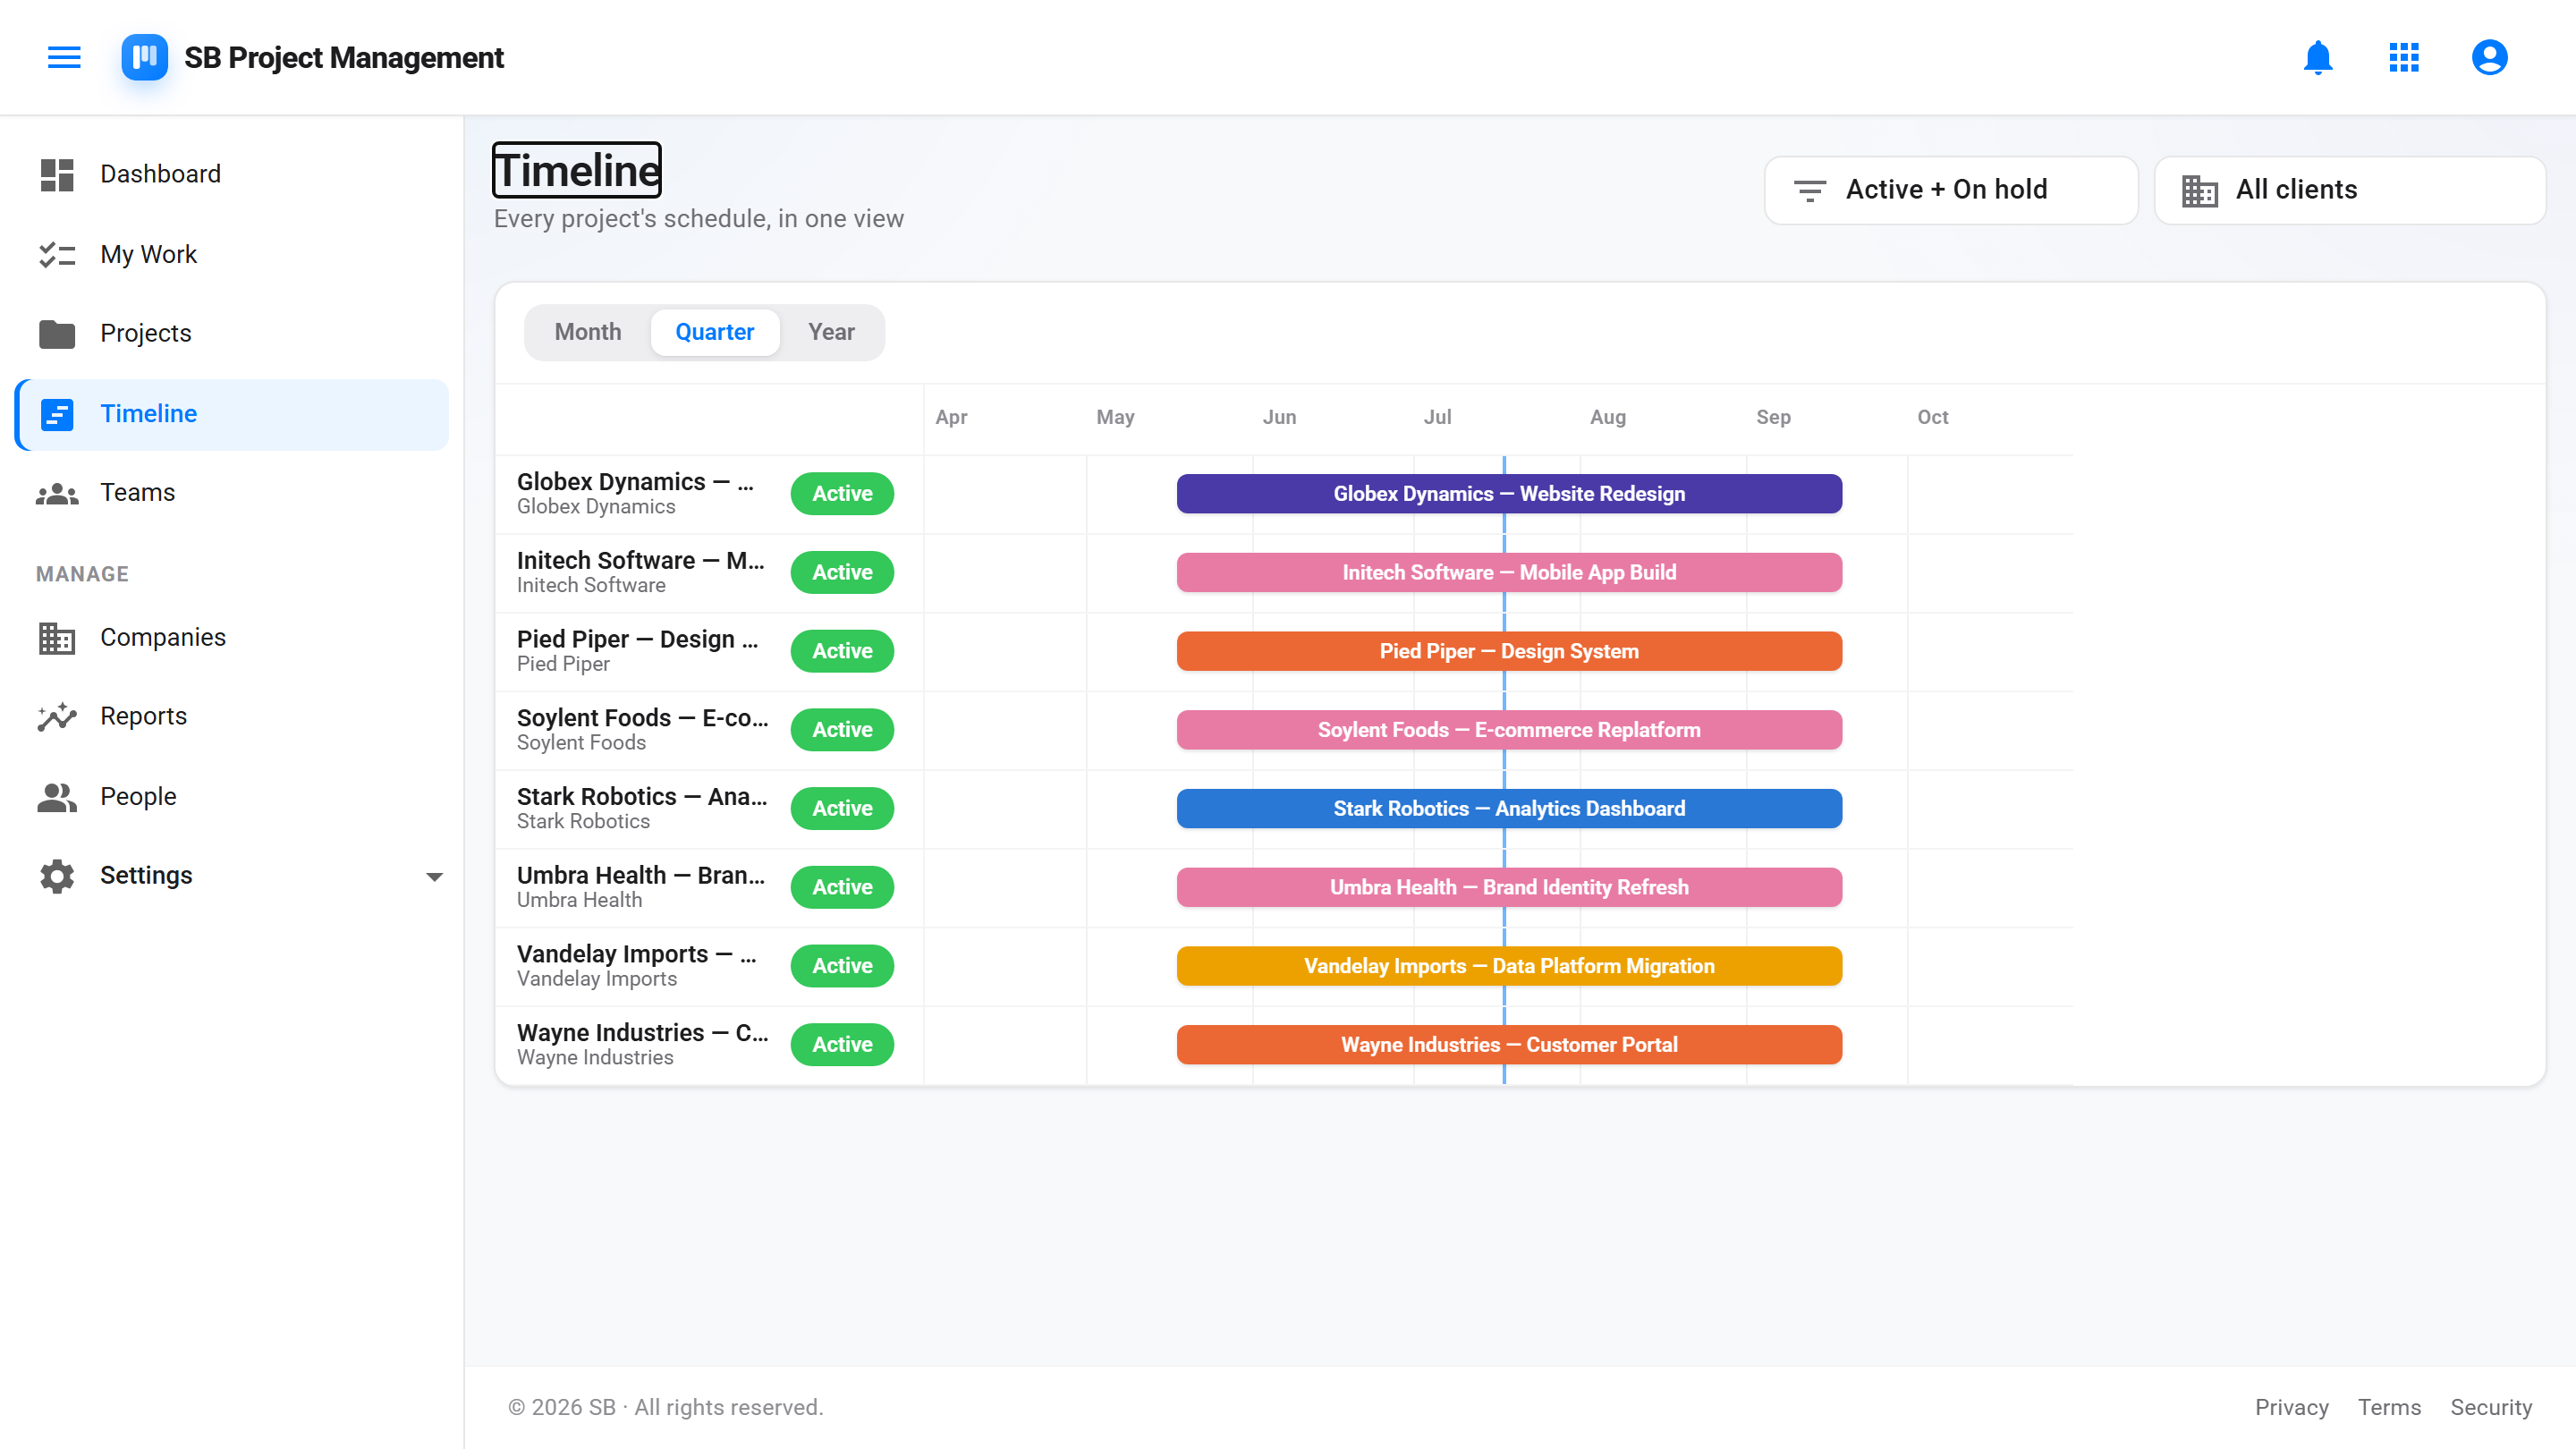Screen dimensions: 2576x1449
Task: Click the Projects folder icon
Action: click(57, 333)
